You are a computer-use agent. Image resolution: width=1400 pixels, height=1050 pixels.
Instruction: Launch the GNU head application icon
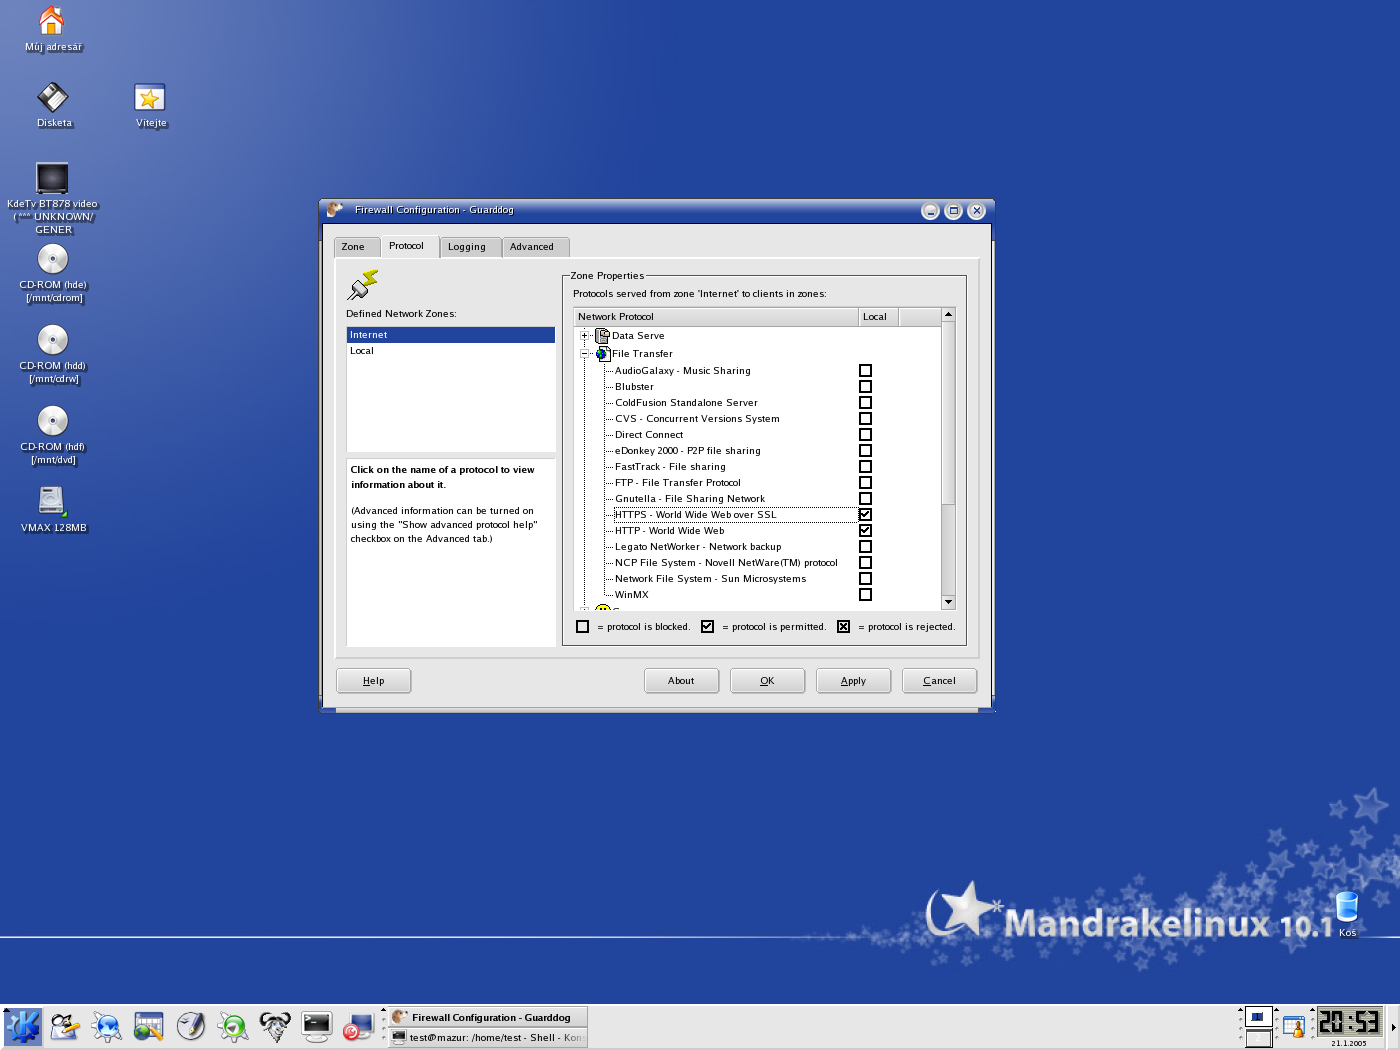click(x=275, y=1027)
